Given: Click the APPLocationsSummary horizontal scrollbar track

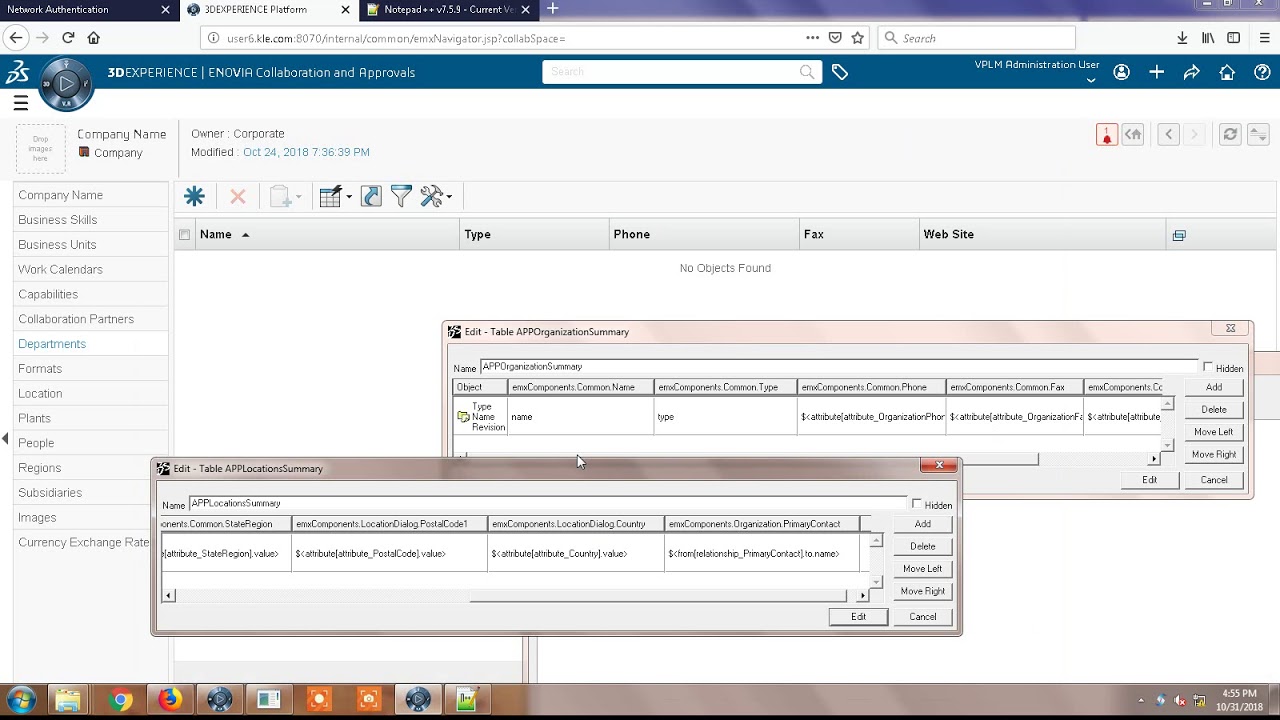Looking at the screenshot, I should tap(516, 596).
